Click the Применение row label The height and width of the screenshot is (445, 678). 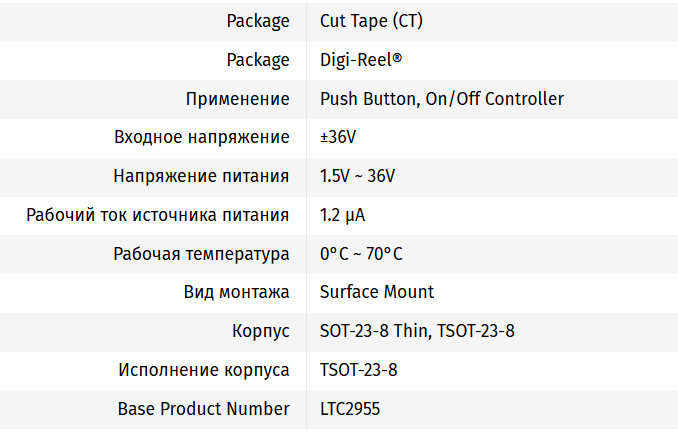point(237,99)
